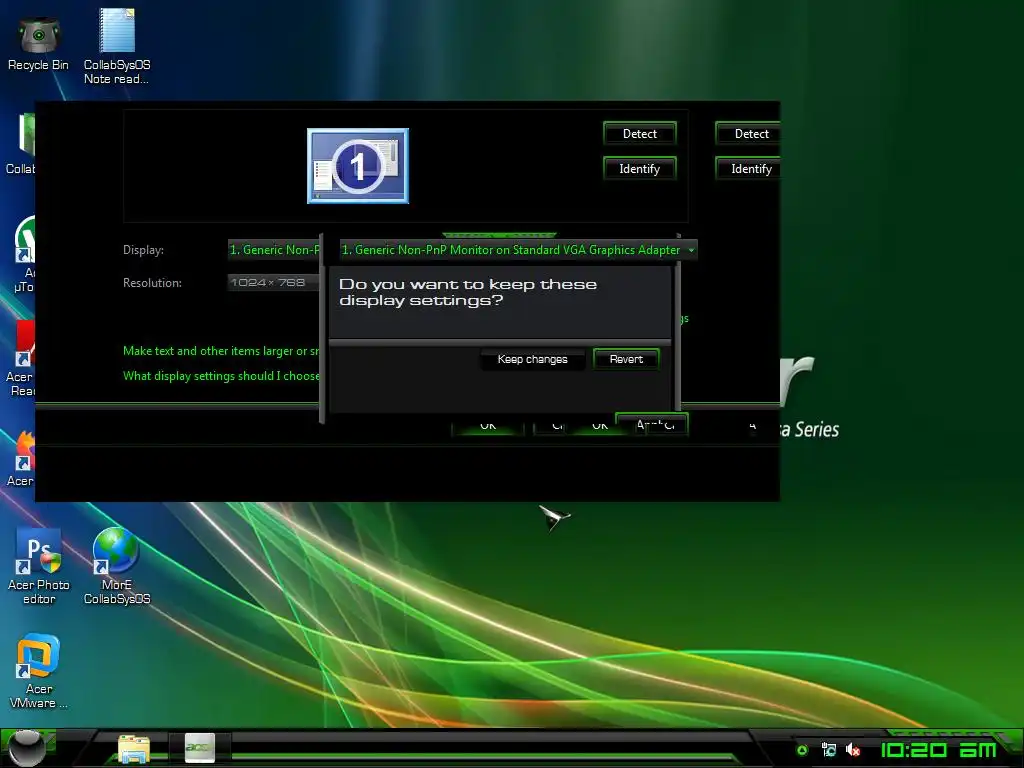Select the monitor 1 thumbnail
This screenshot has width=1024, height=768.
[x=358, y=166]
